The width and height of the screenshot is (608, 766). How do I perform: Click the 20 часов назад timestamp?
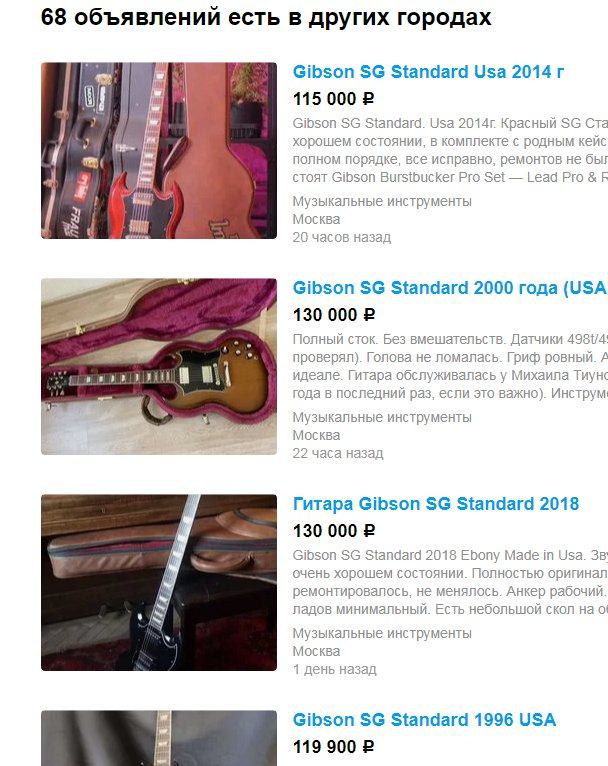pos(342,237)
